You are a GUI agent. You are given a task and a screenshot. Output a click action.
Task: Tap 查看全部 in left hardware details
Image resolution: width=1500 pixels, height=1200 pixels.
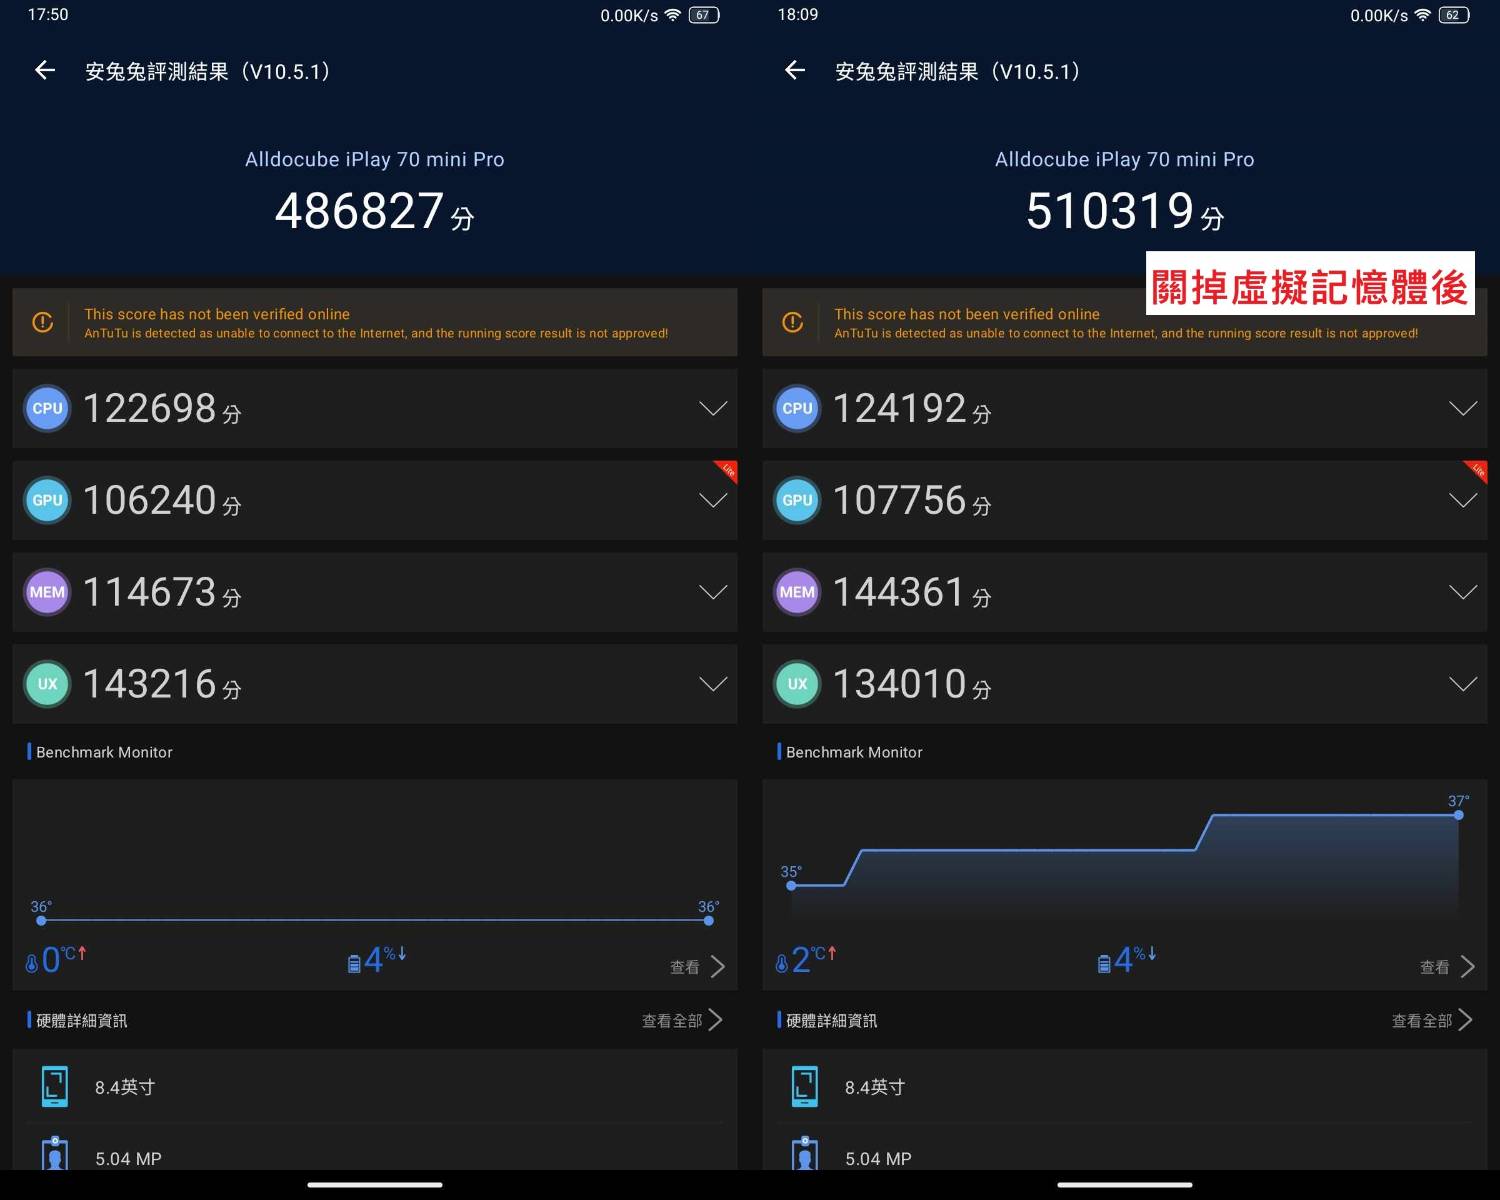682,1020
